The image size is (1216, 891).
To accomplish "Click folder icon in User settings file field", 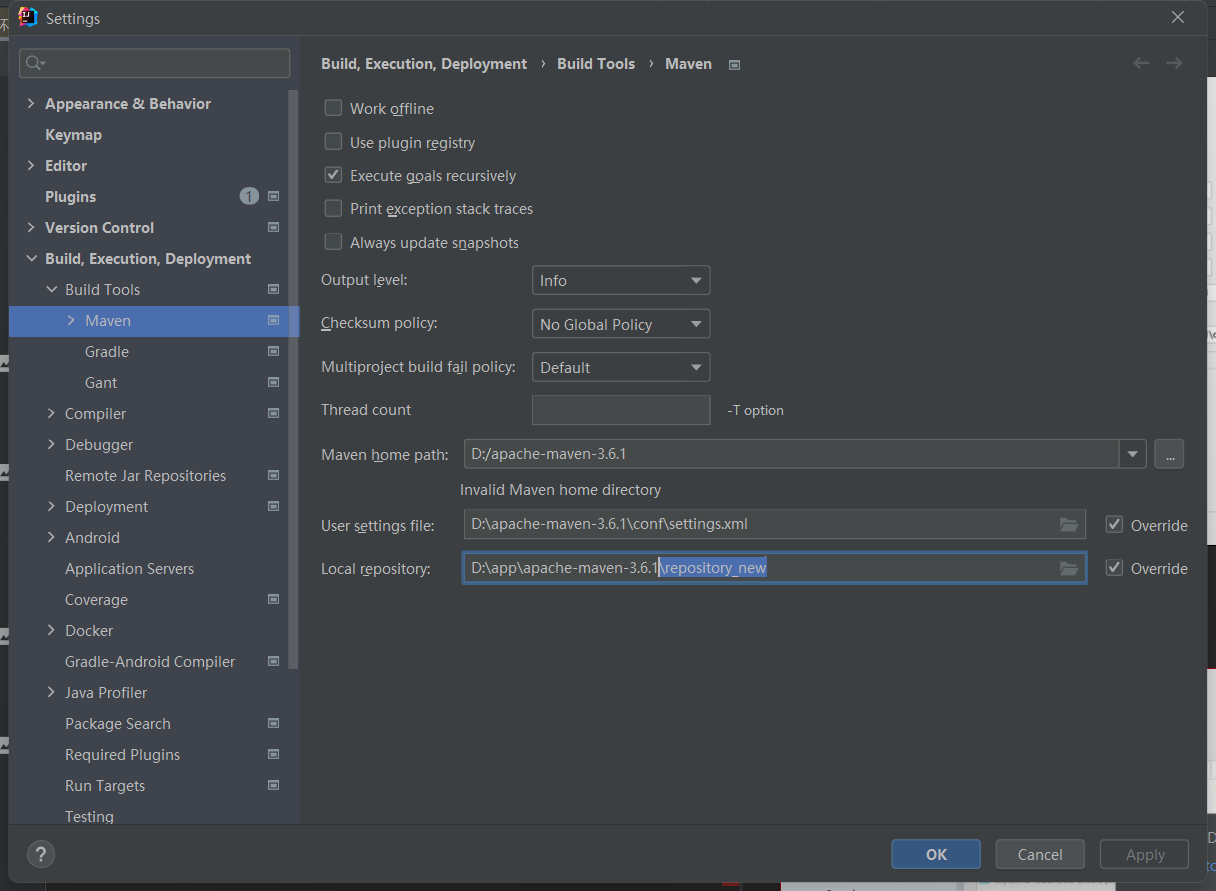I will (x=1069, y=525).
